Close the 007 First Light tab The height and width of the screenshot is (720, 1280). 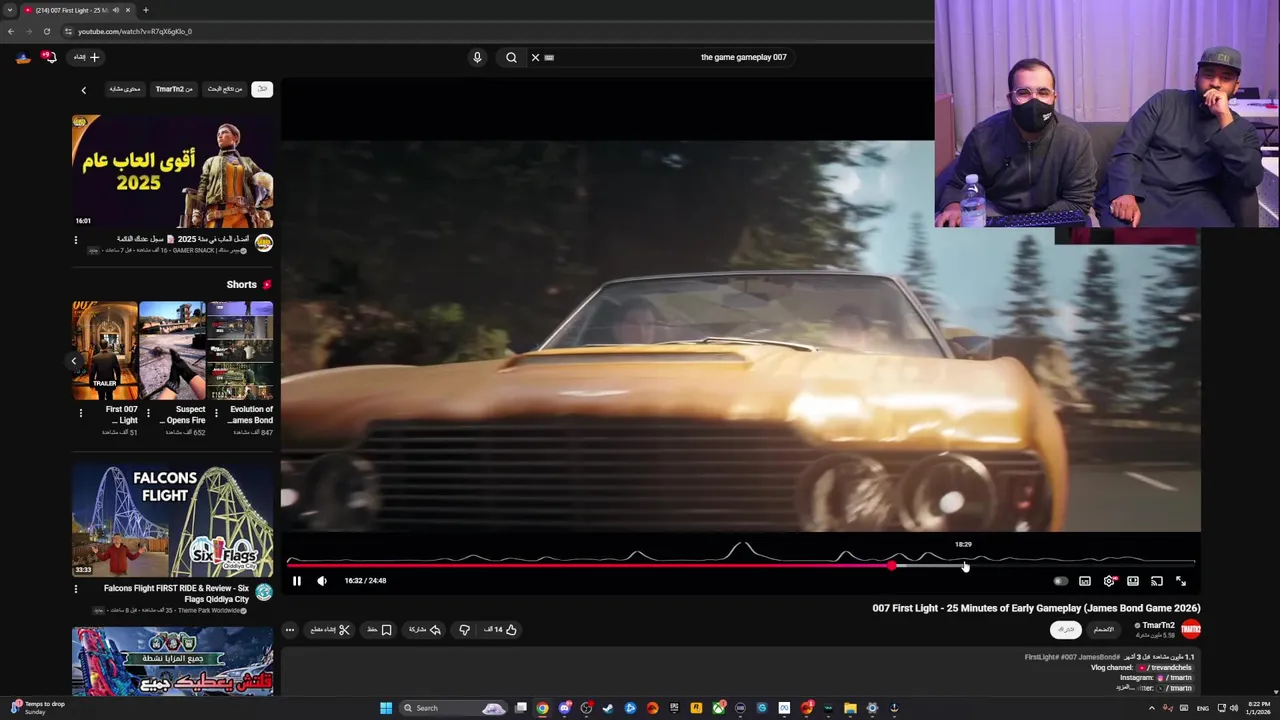(x=128, y=10)
